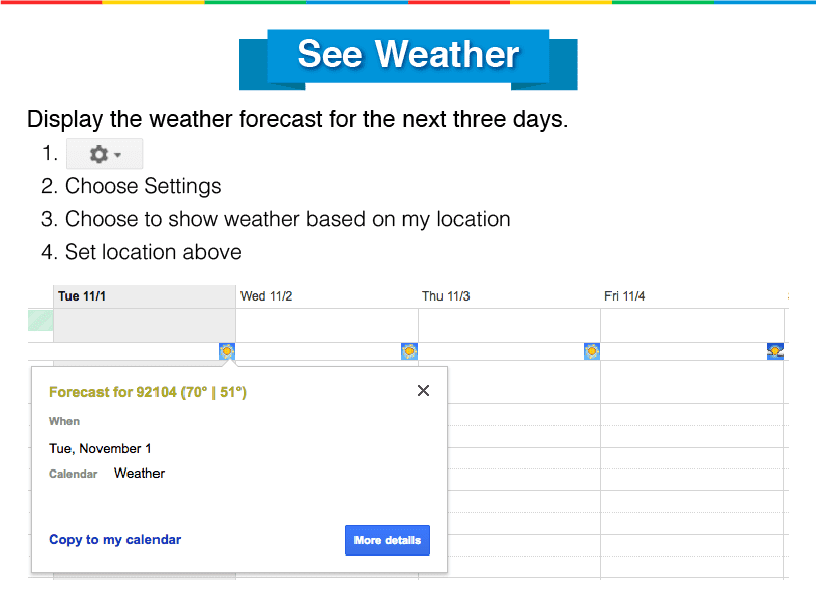Click the Friday calendar time slot

[692, 469]
